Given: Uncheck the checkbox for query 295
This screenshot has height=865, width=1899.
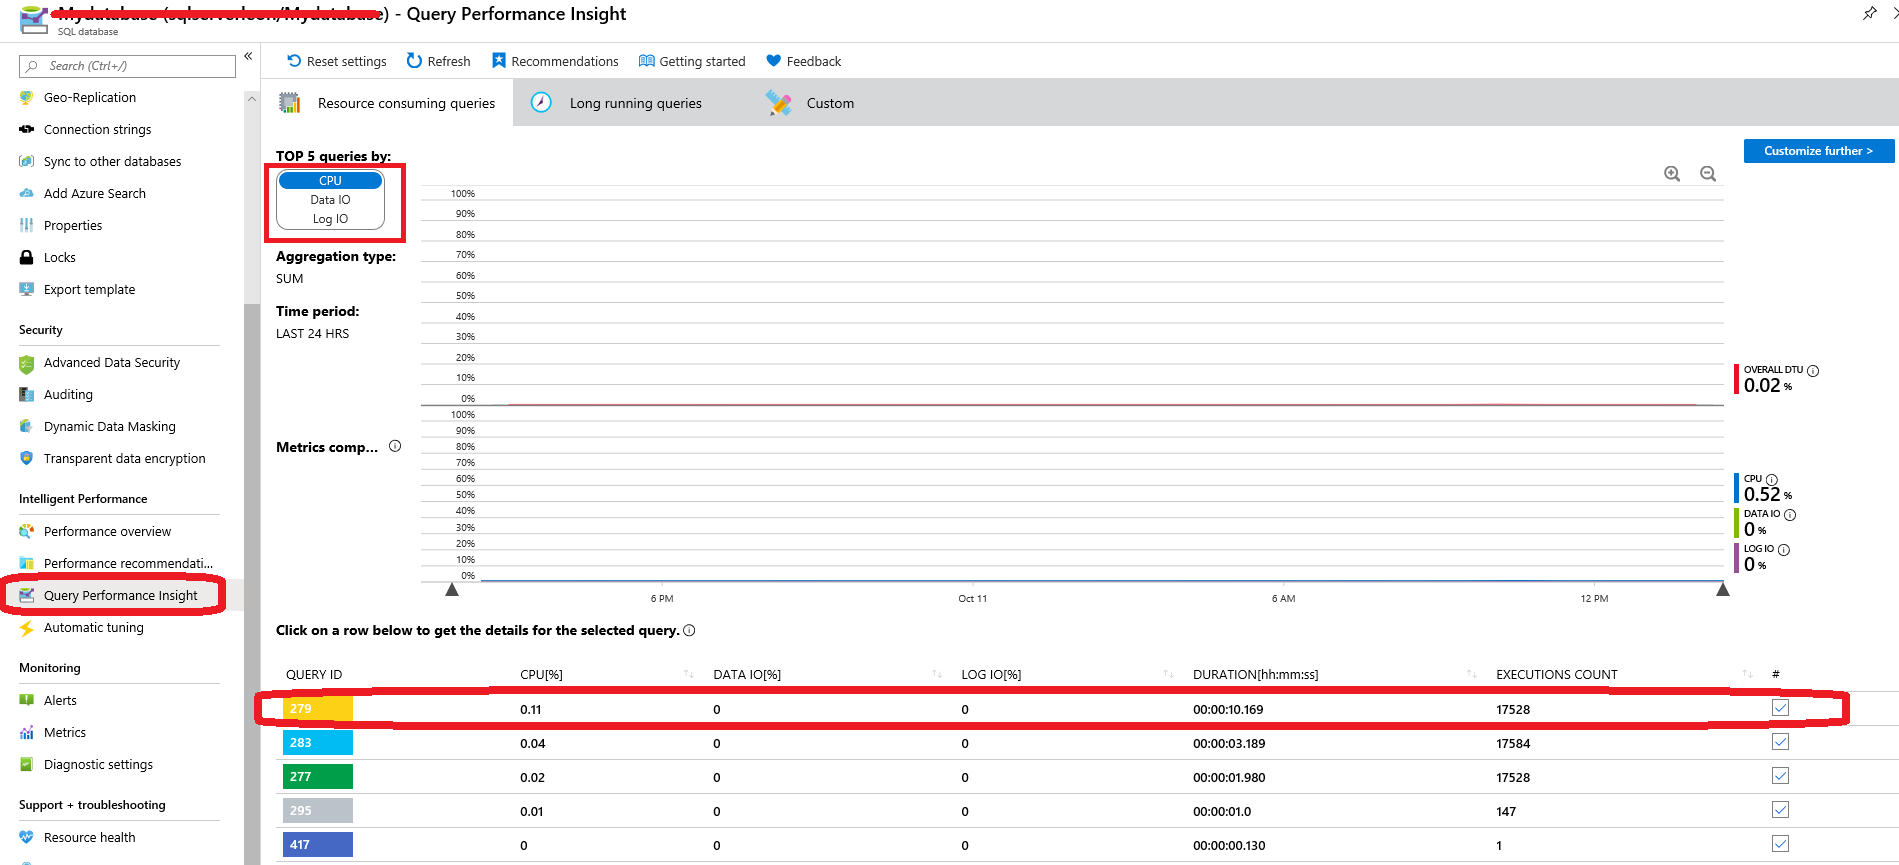Looking at the screenshot, I should point(1780,810).
